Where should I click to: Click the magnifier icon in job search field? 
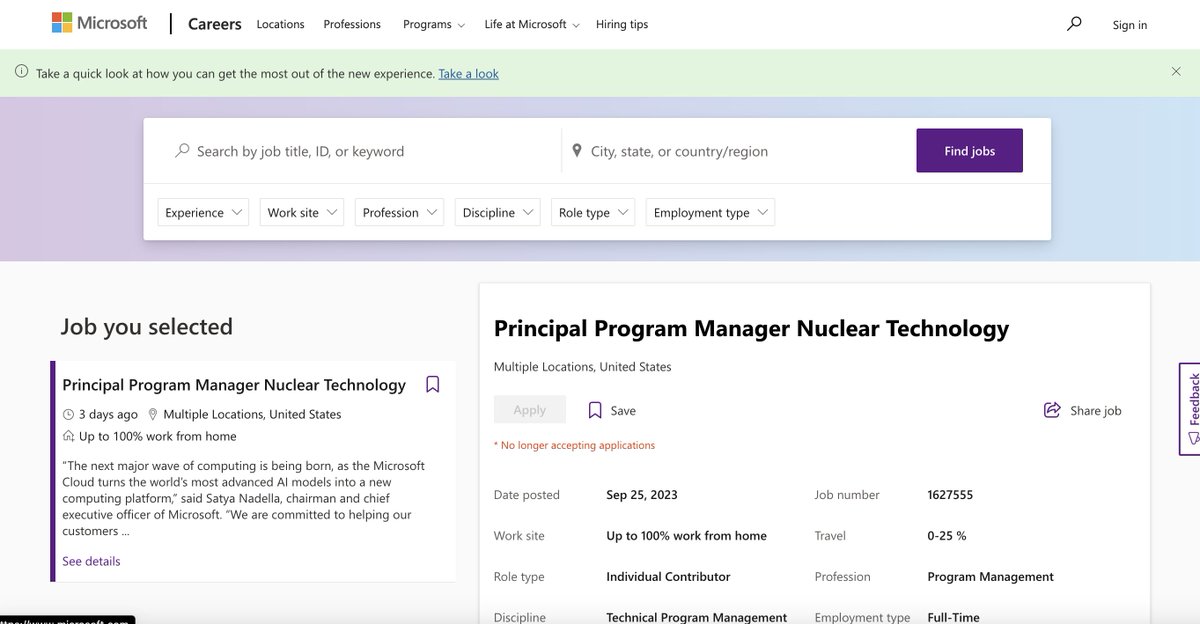pos(182,151)
